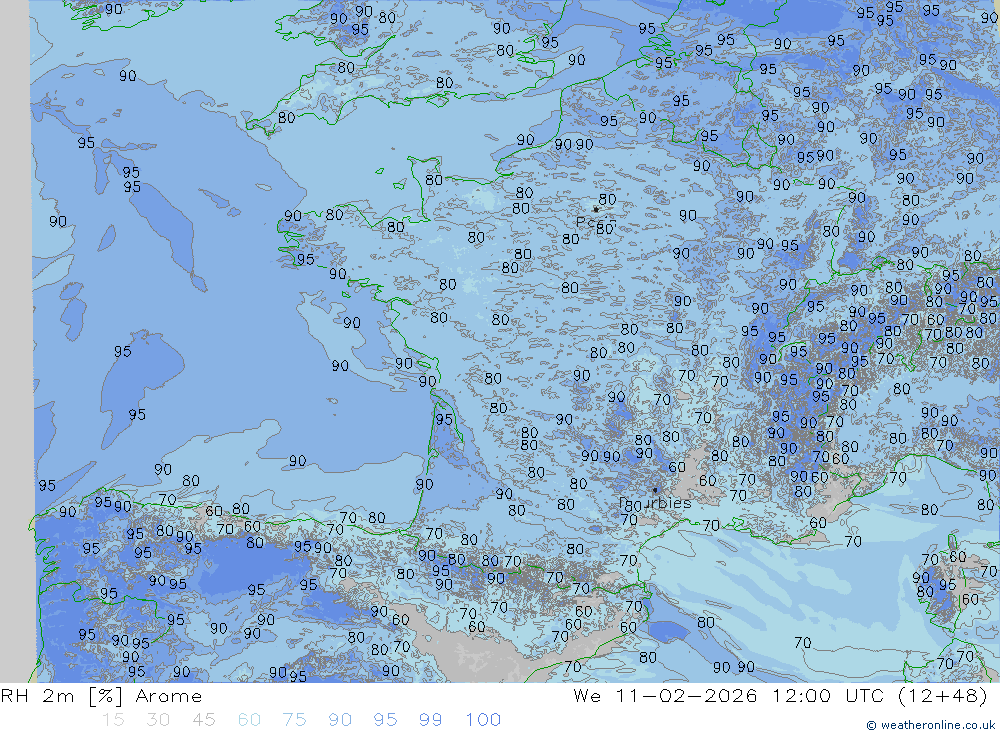This screenshot has width=1000, height=733.
Task: Click the legend value 90
Action: [x=339, y=720]
